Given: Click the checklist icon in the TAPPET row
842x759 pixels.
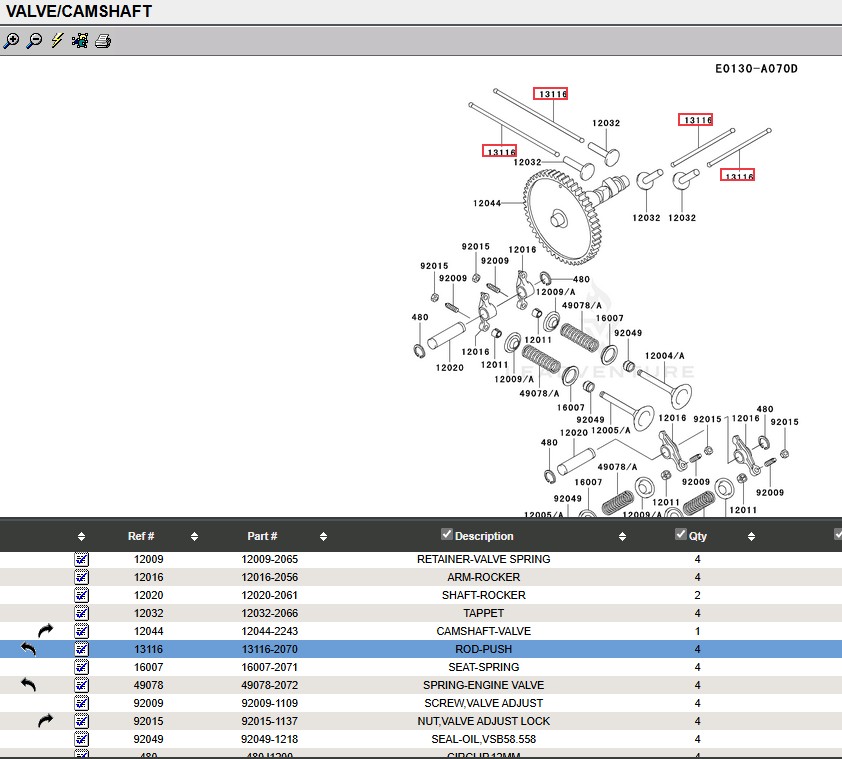Looking at the screenshot, I should point(82,613).
